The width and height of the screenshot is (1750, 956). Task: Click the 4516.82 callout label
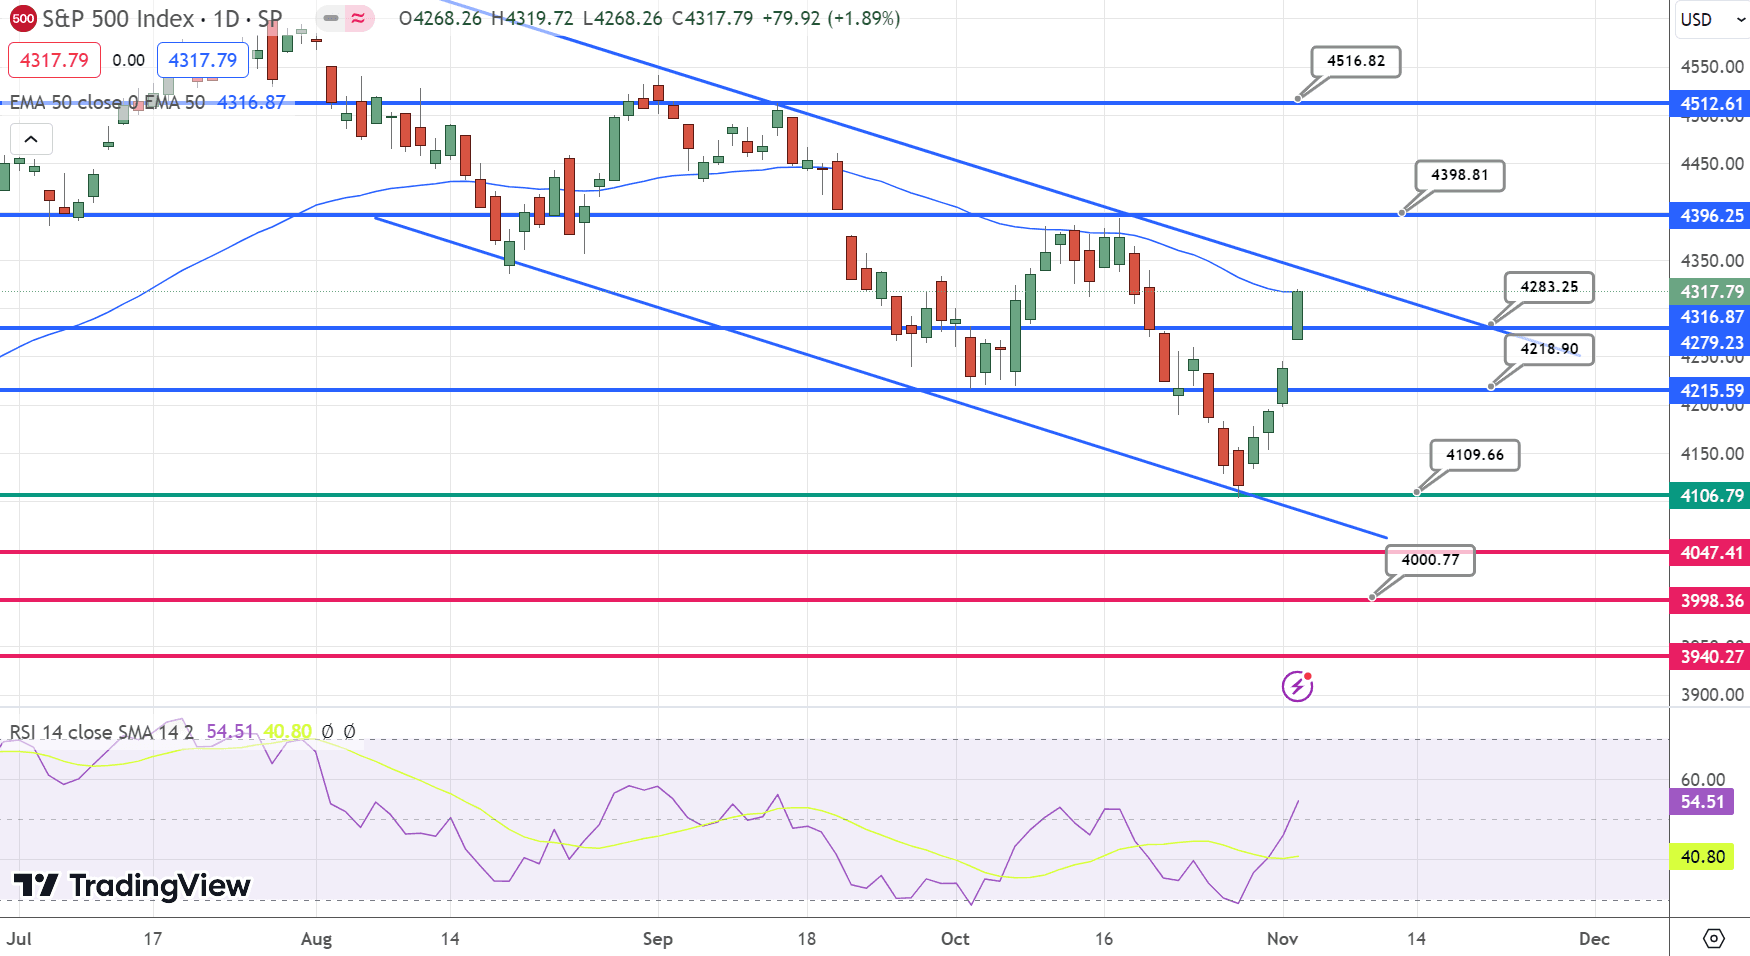(x=1356, y=61)
